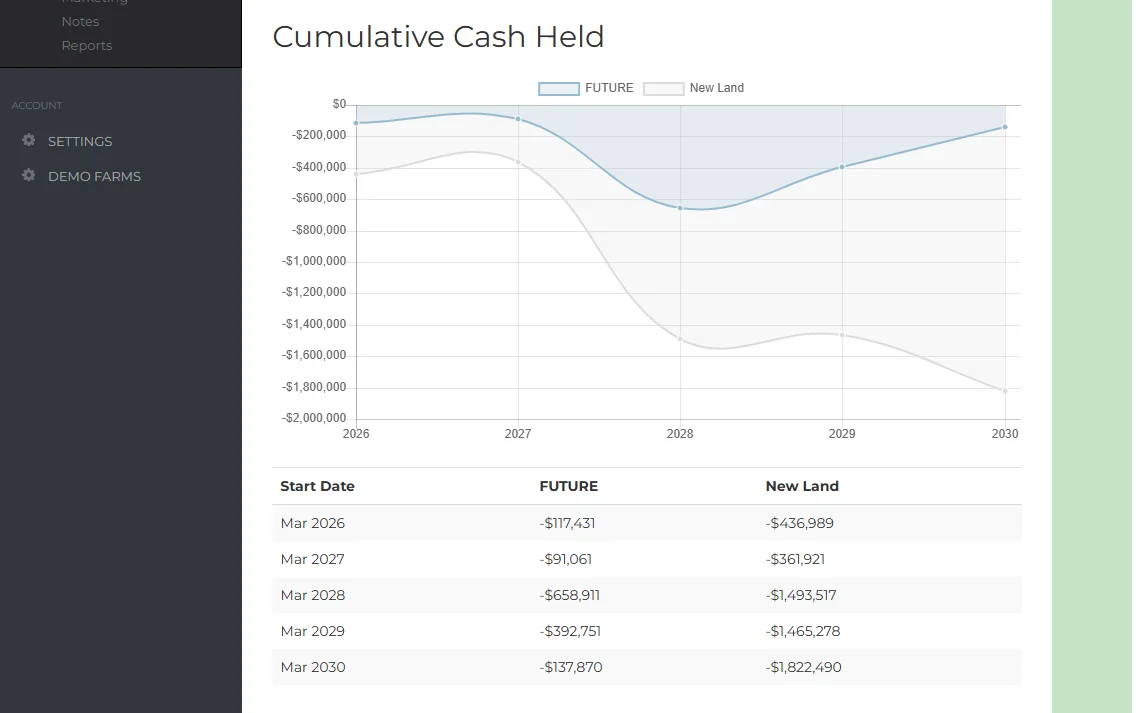Click the Start Date column header
1136x713 pixels.
click(x=317, y=486)
